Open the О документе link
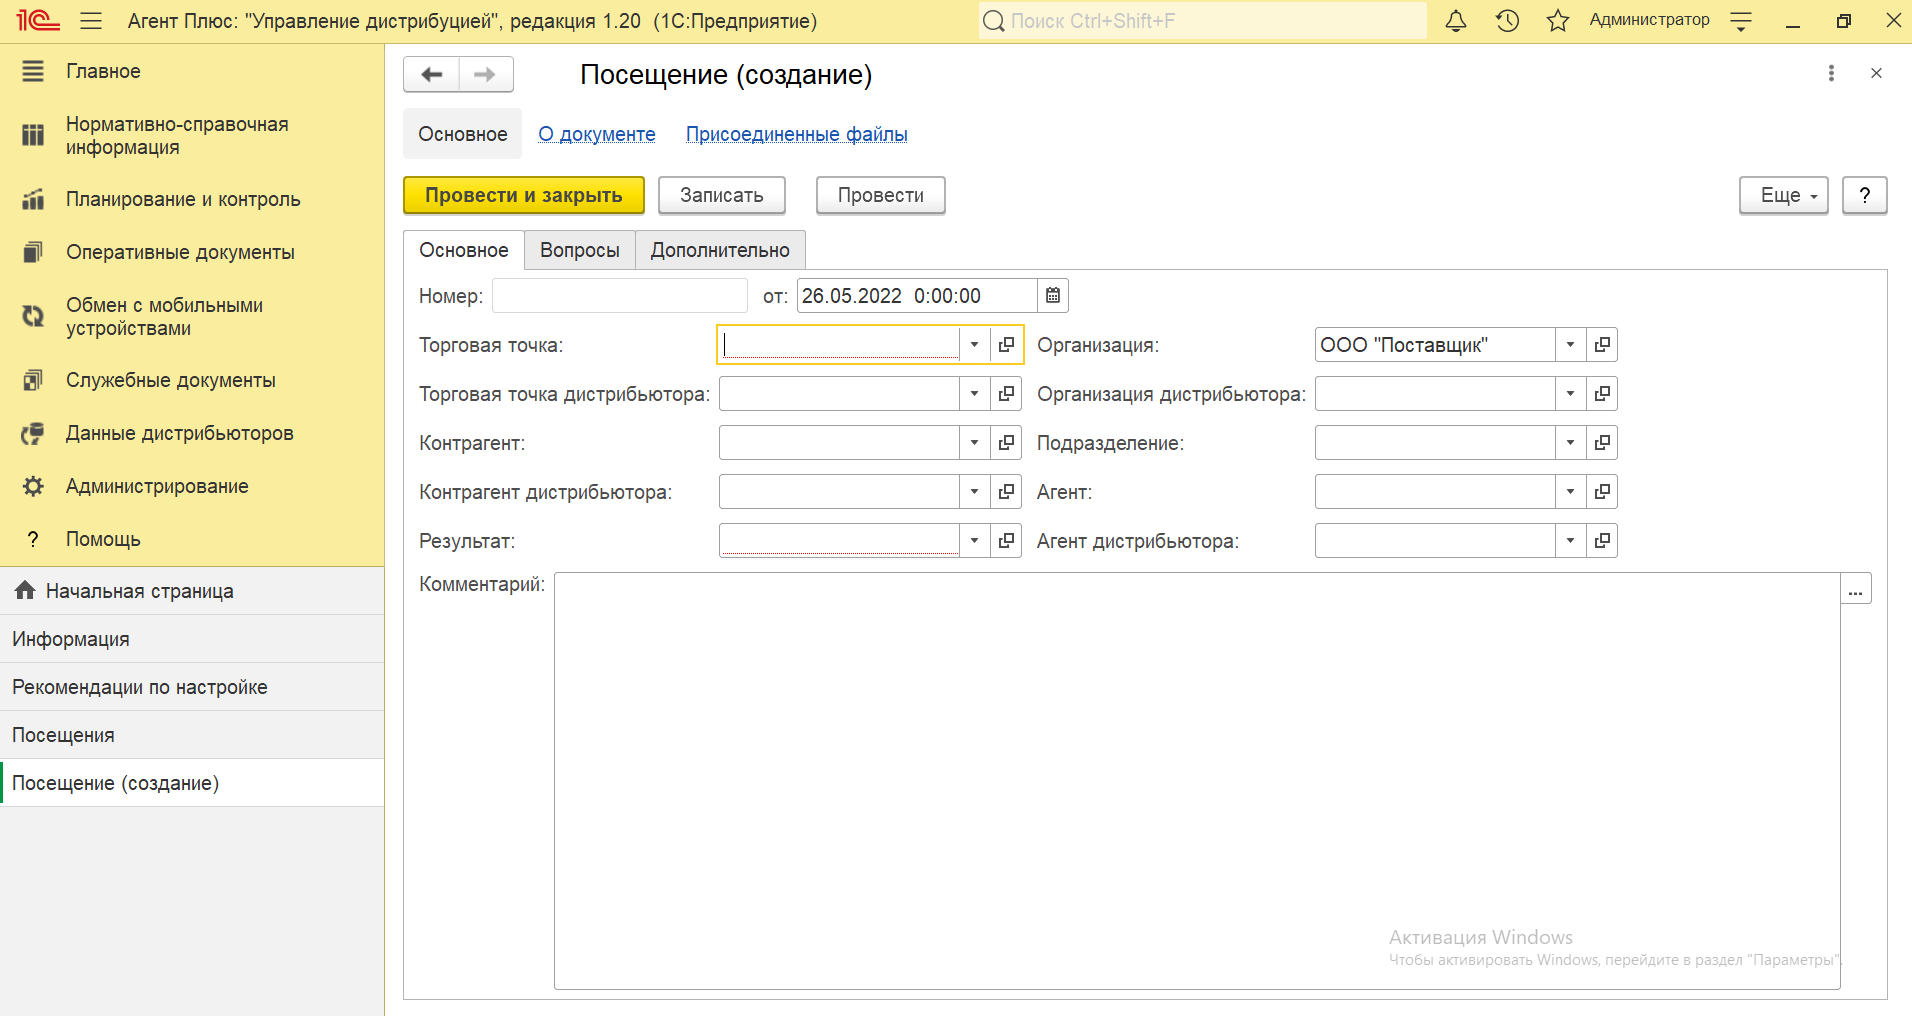Image resolution: width=1912 pixels, height=1016 pixels. pyautogui.click(x=597, y=134)
